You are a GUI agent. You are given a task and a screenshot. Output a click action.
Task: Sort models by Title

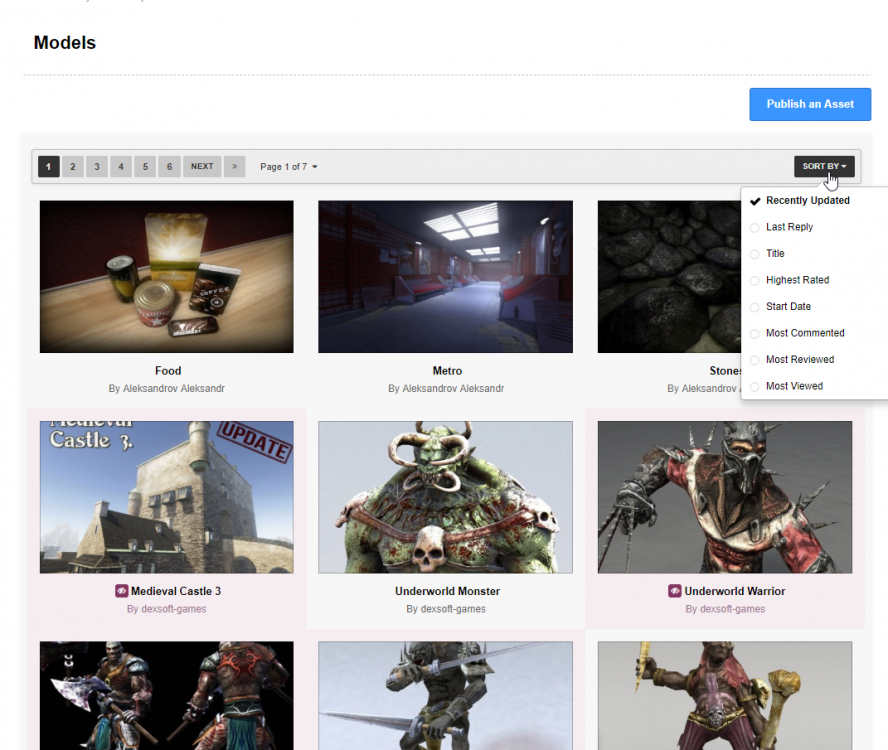tap(775, 254)
